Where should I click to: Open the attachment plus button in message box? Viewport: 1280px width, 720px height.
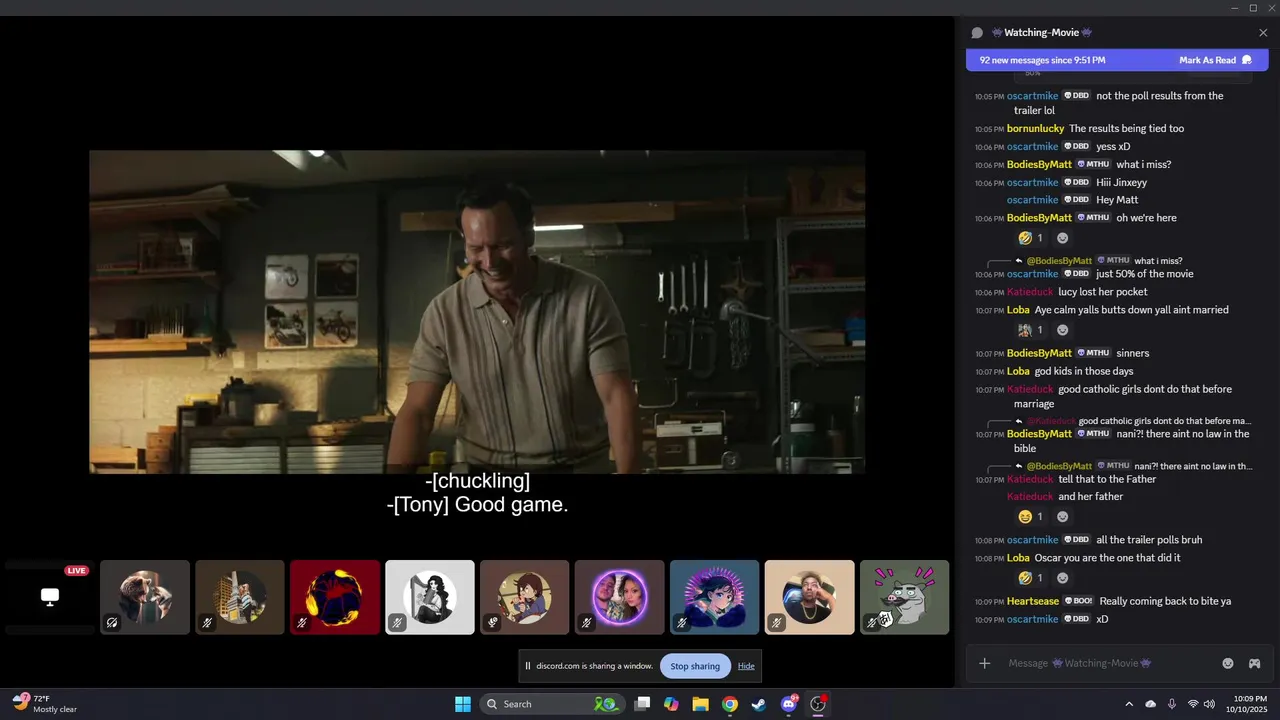985,663
